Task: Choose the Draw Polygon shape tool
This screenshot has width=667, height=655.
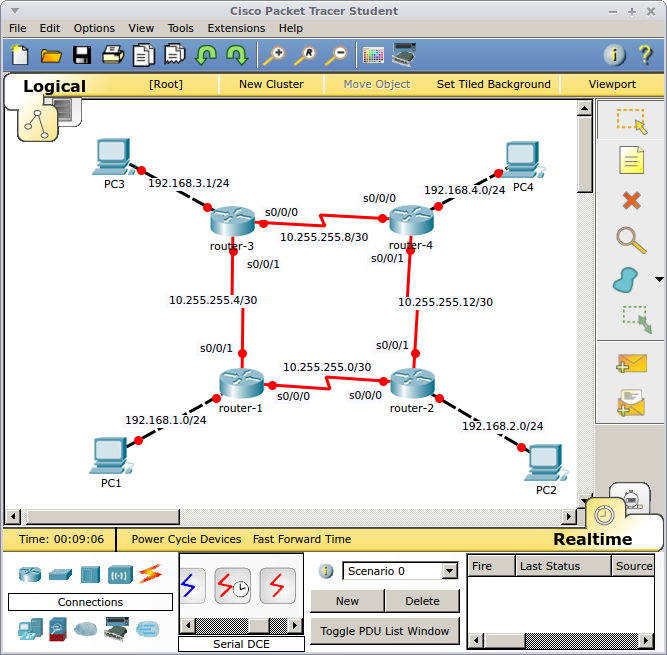Action: click(626, 280)
